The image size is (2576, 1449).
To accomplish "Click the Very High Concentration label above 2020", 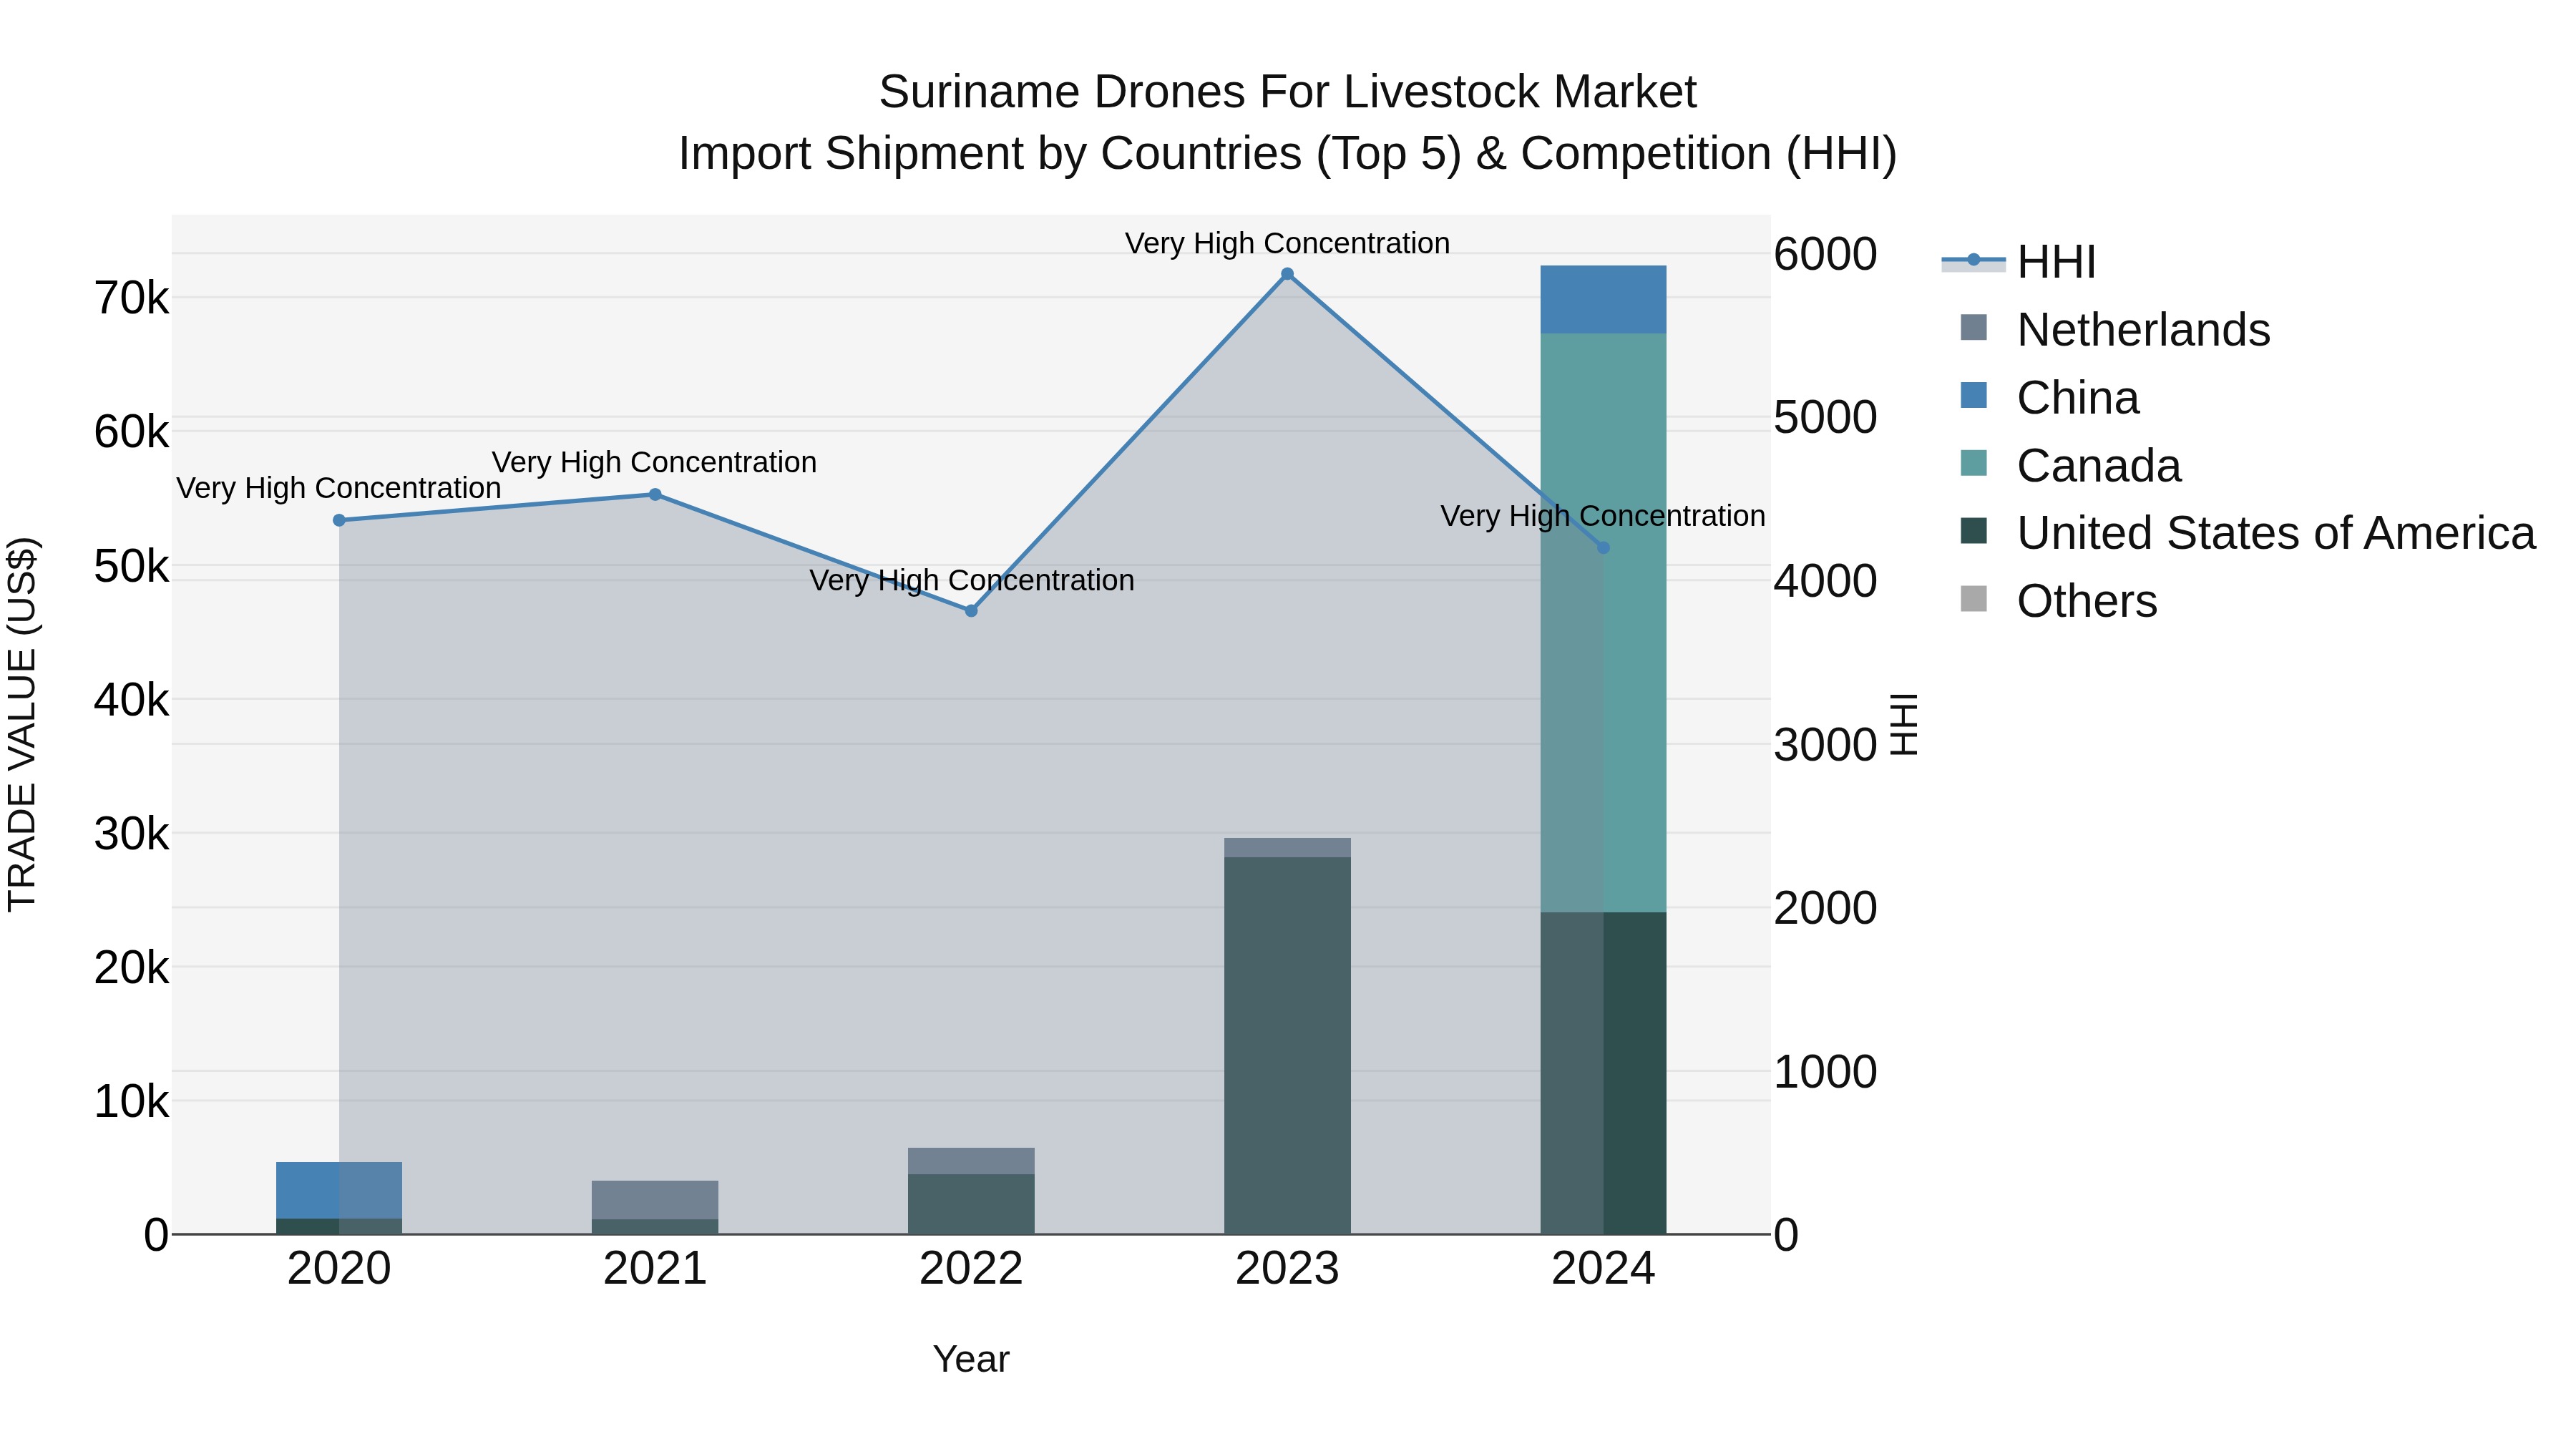I will (x=339, y=488).
